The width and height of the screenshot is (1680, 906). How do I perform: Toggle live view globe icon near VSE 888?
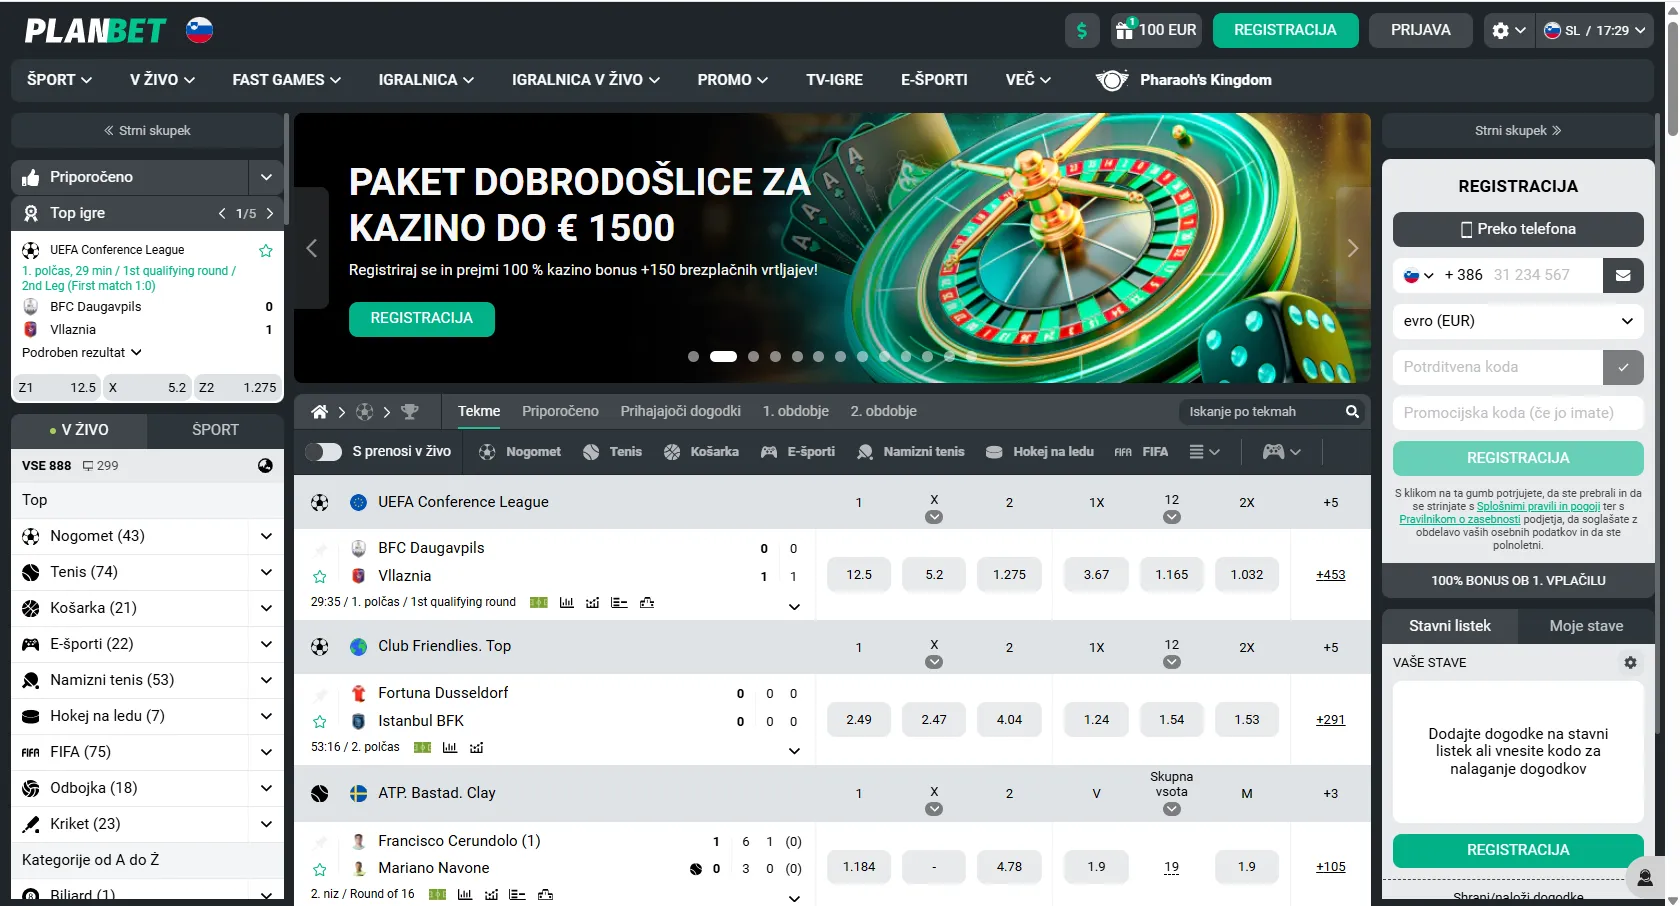[x=265, y=466]
